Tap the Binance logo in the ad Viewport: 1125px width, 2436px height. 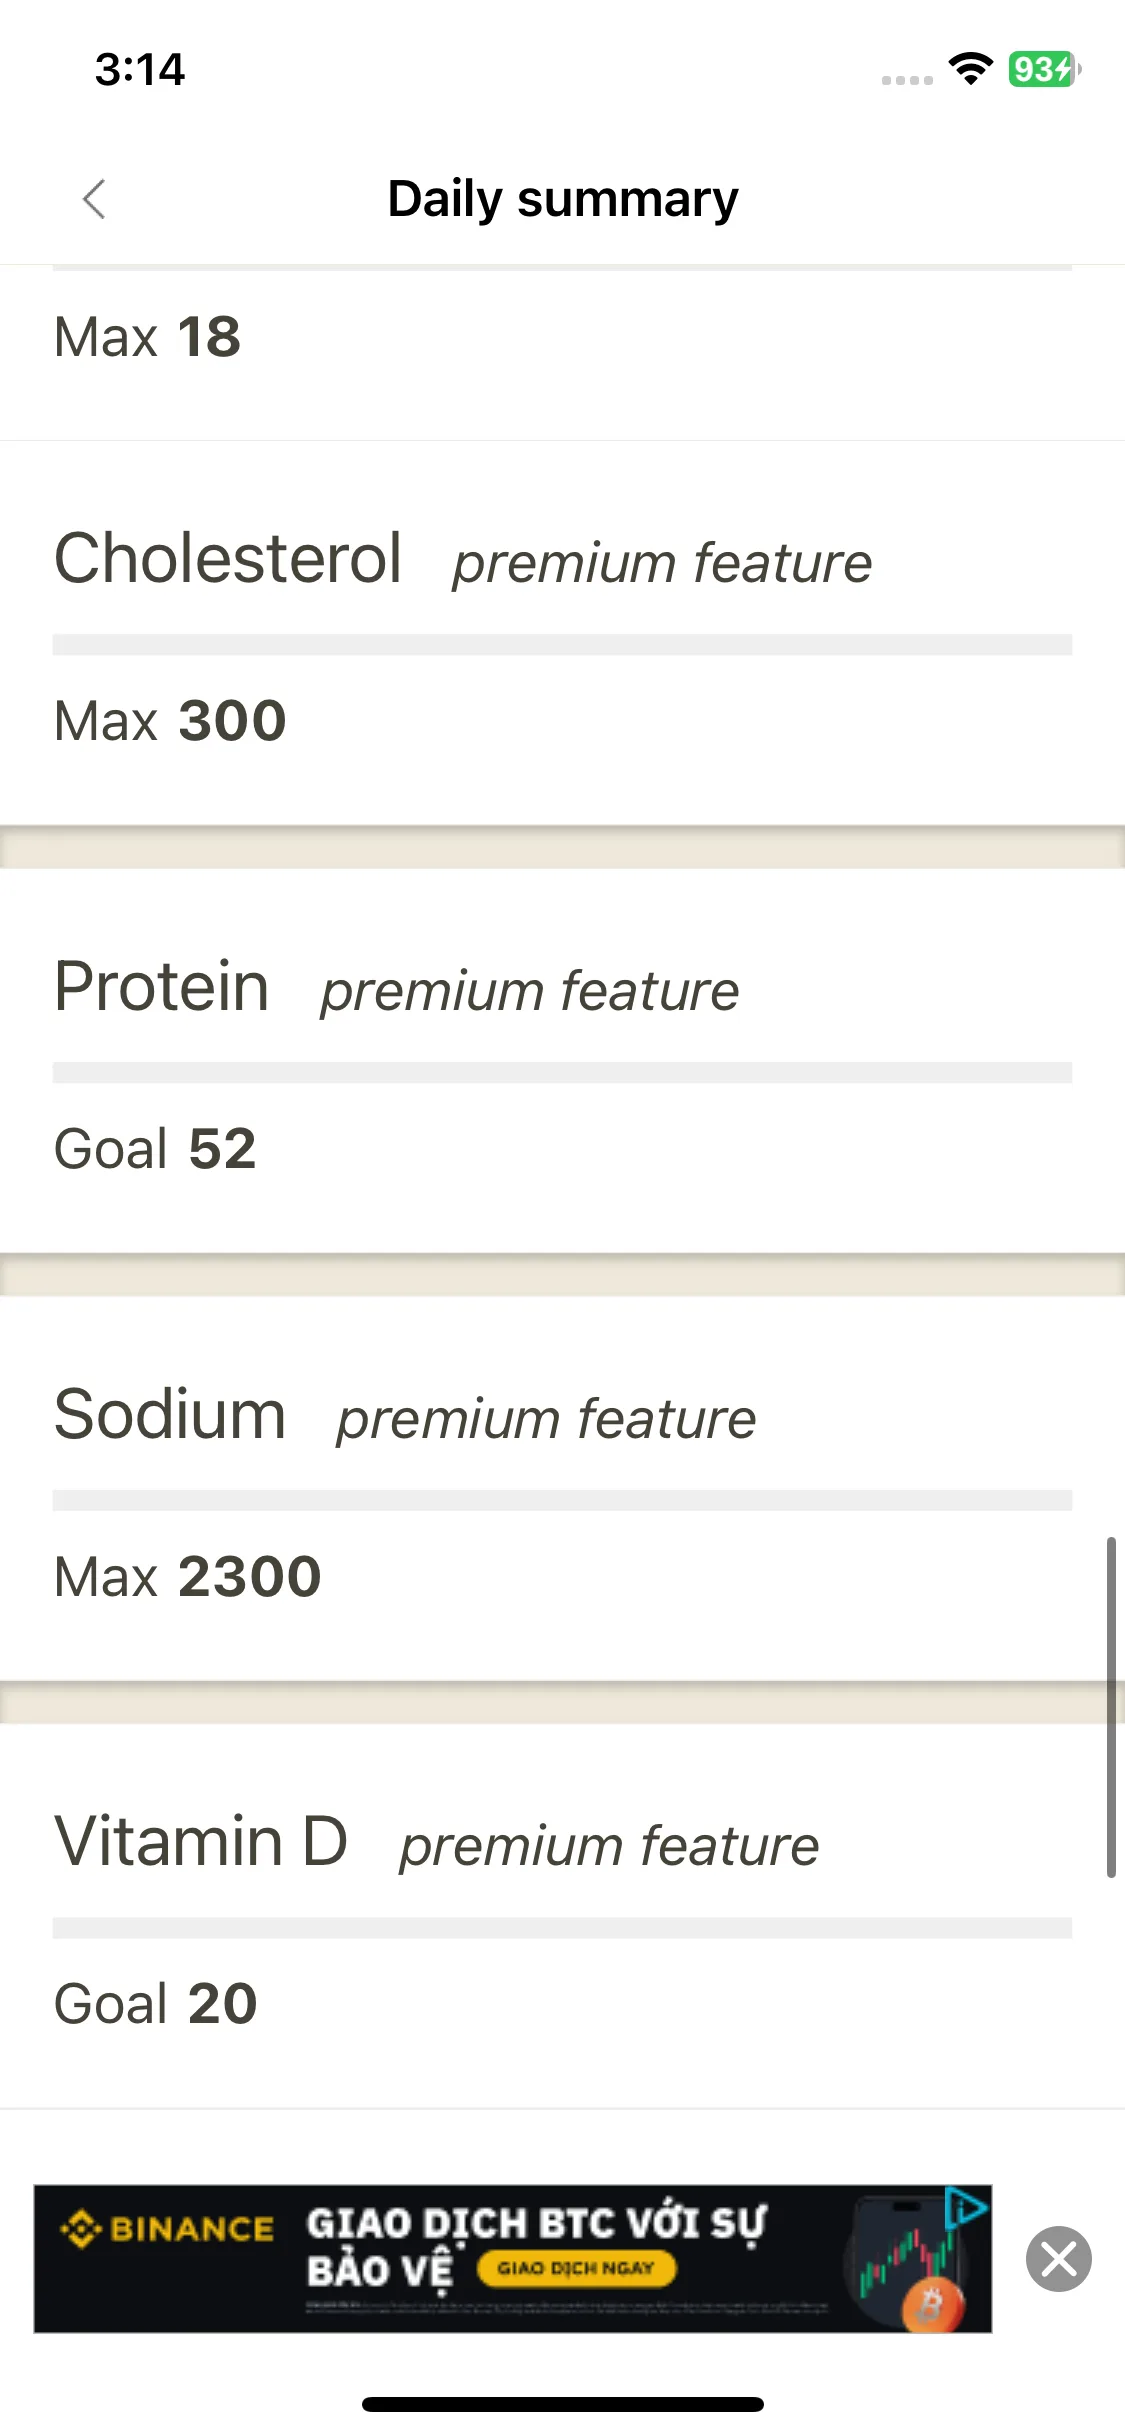(x=167, y=2229)
